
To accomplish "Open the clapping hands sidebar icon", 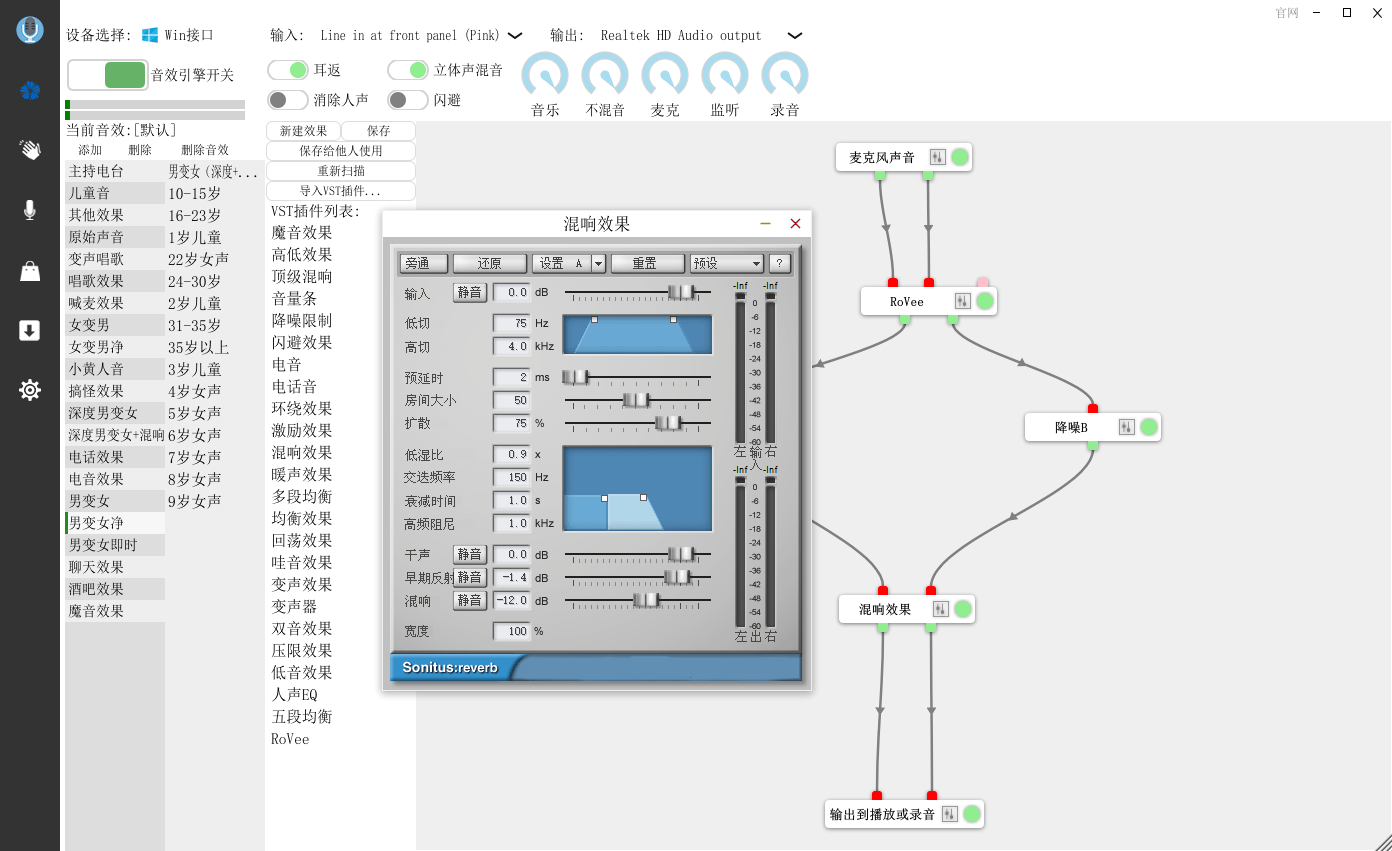I will coord(30,150).
